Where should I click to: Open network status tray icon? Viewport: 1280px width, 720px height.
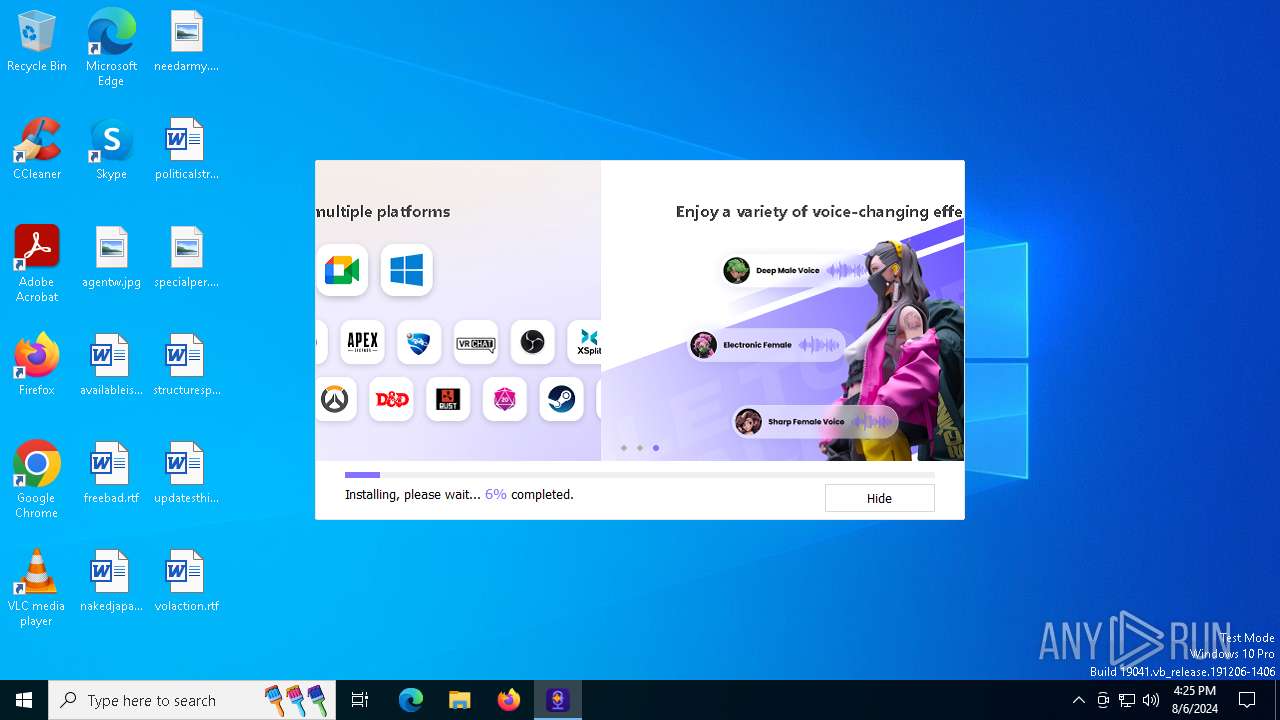(1127, 700)
